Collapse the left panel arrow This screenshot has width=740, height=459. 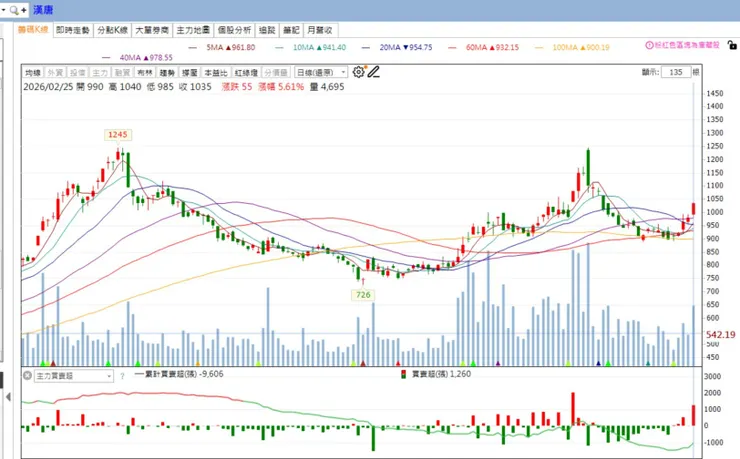(x=8, y=397)
